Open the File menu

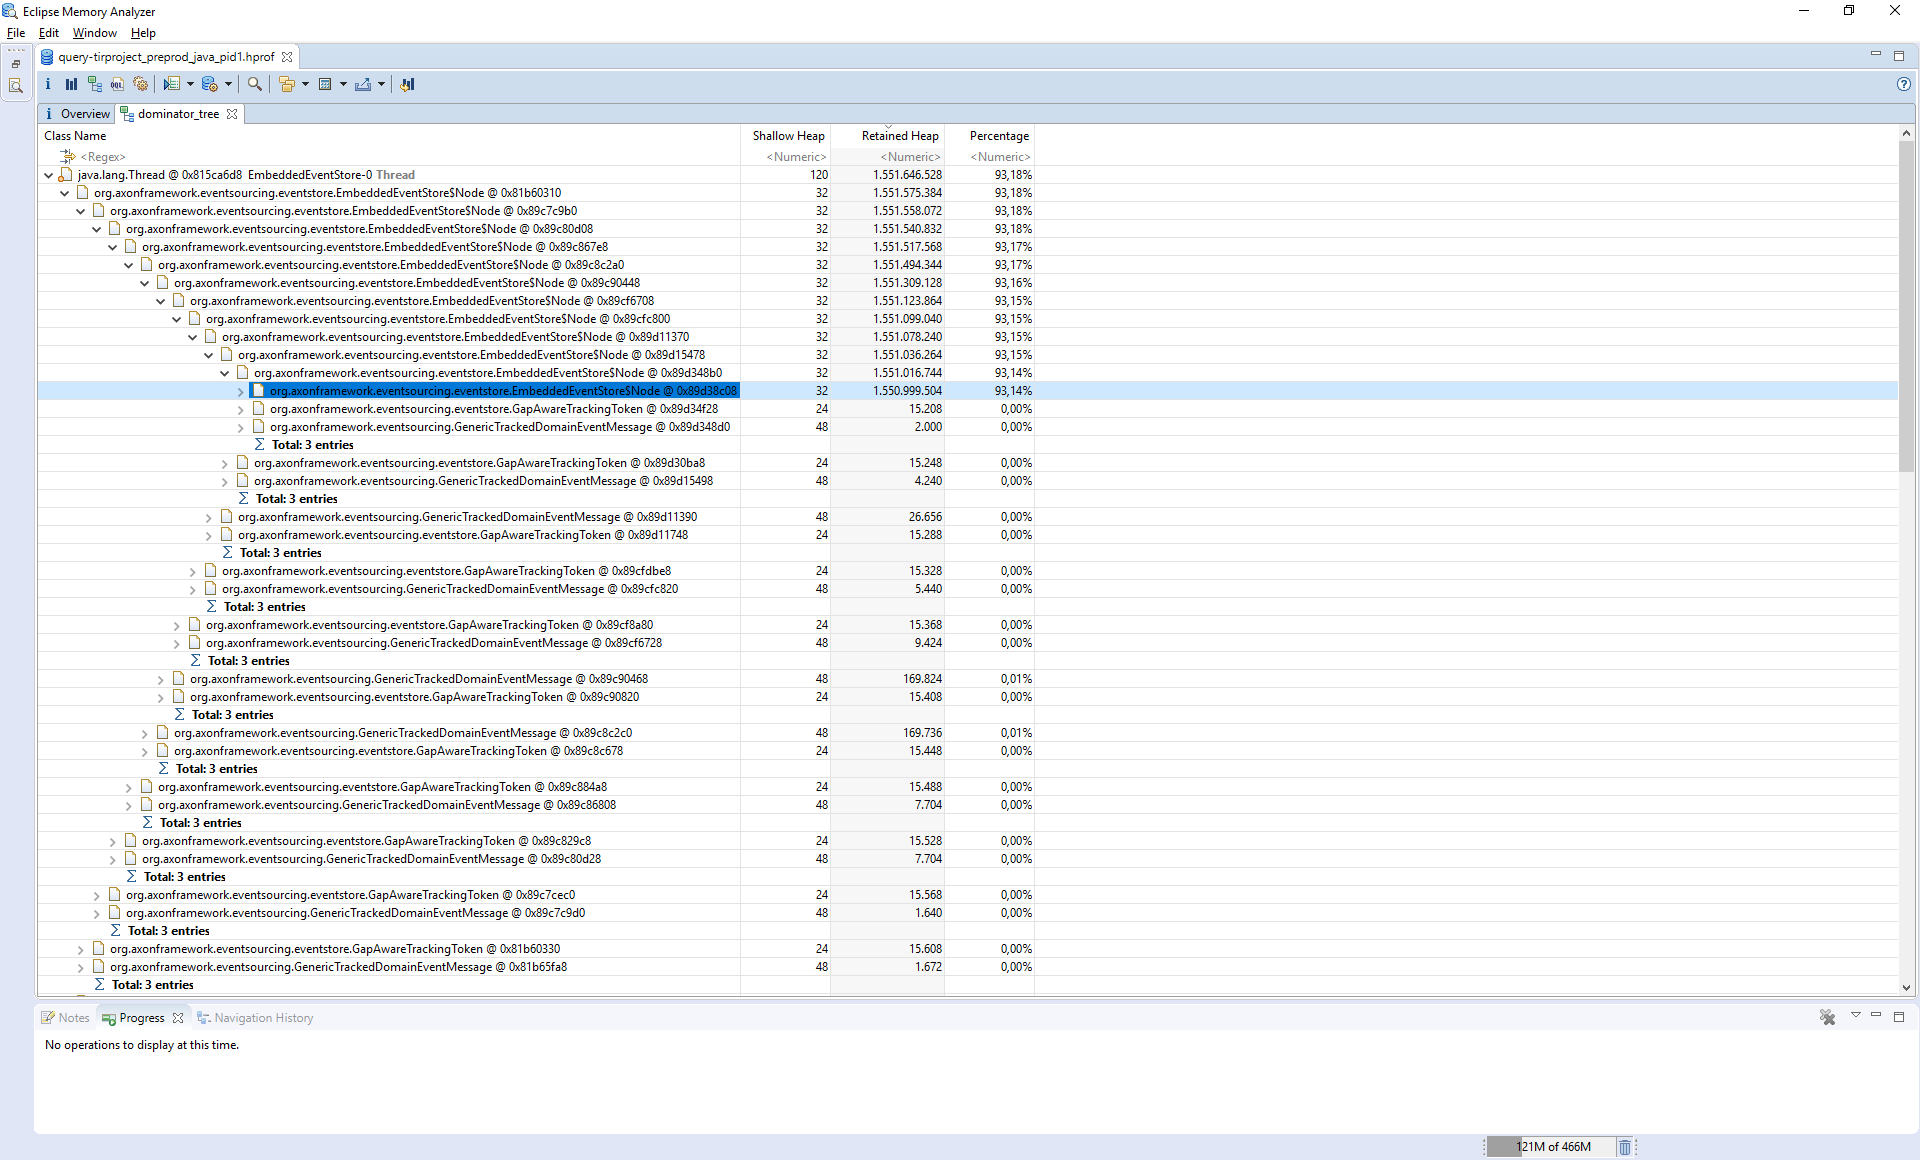coord(16,33)
